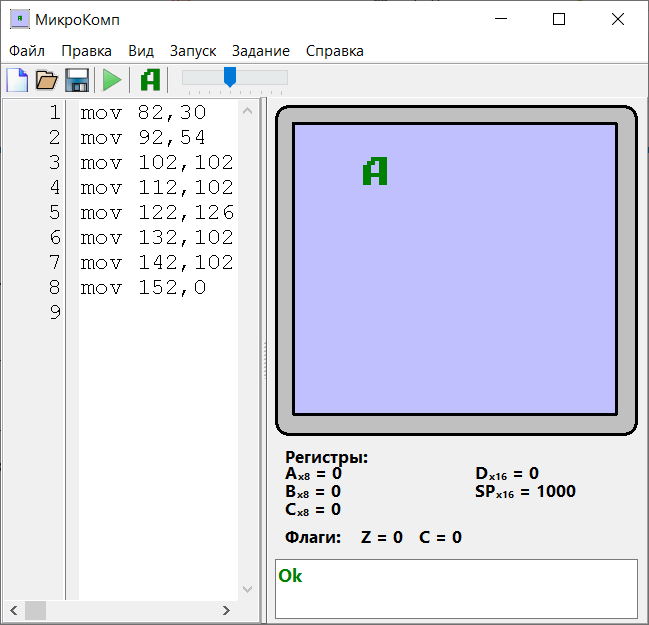
Task: Click right arrow of horizontal scrollbar
Action: (226, 610)
